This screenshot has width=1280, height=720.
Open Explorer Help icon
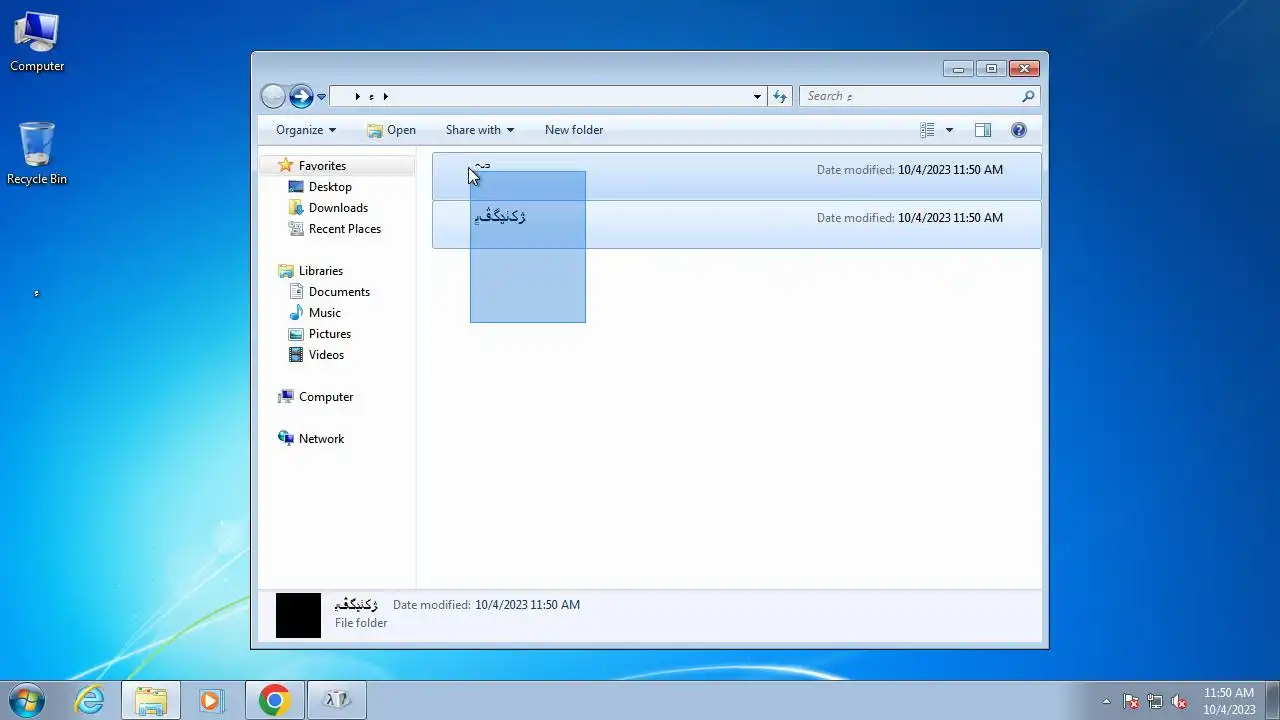tap(1019, 130)
